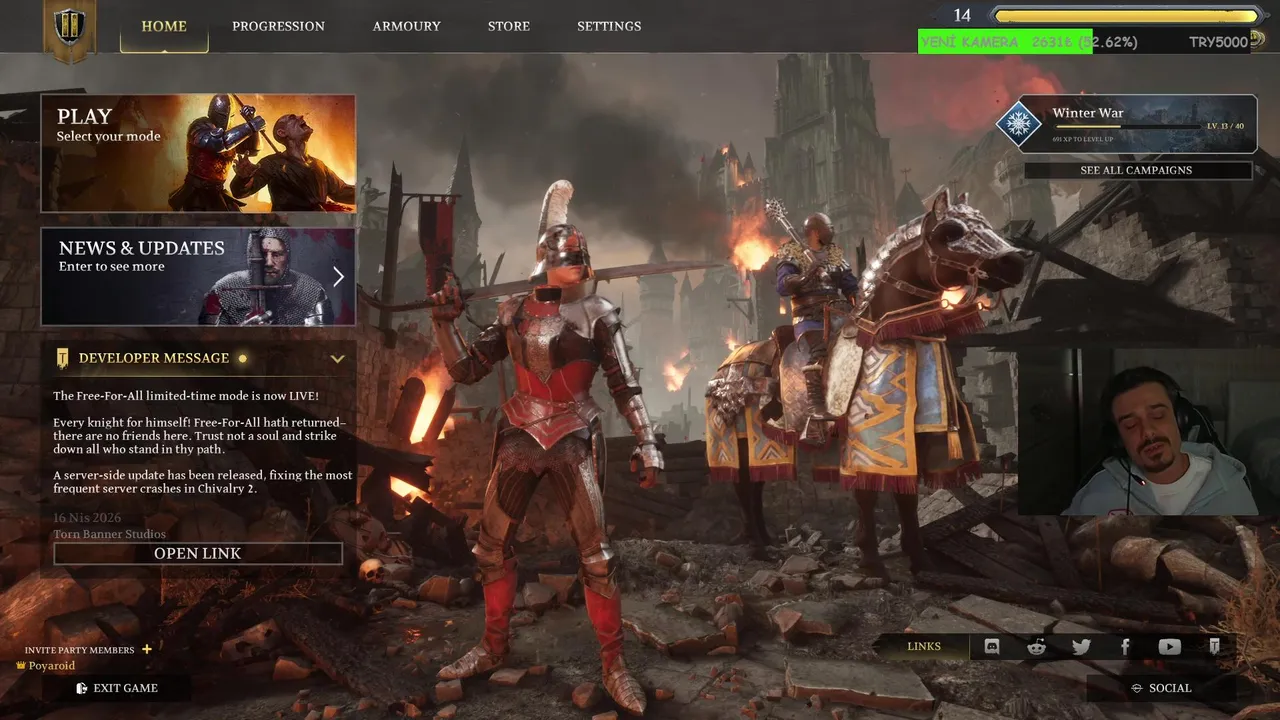
Task: Open the Armoury tab
Action: (x=406, y=26)
